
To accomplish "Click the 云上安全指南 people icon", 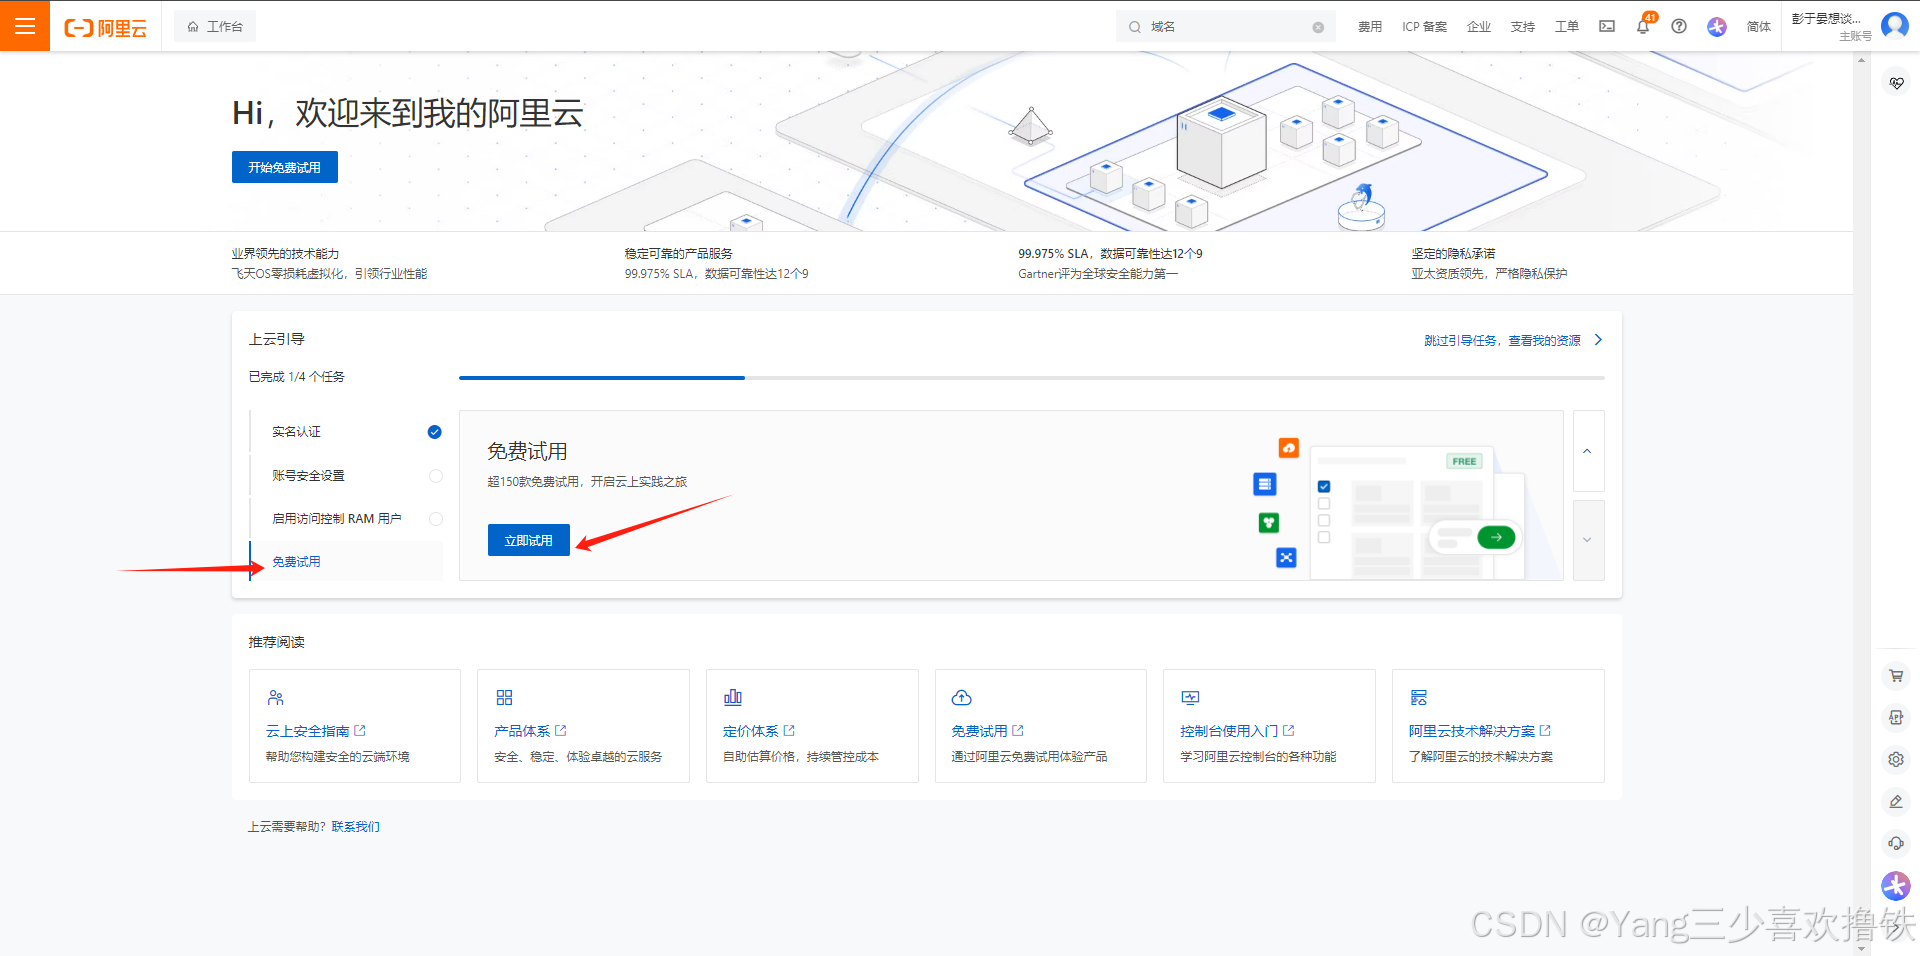I will pyautogui.click(x=276, y=698).
